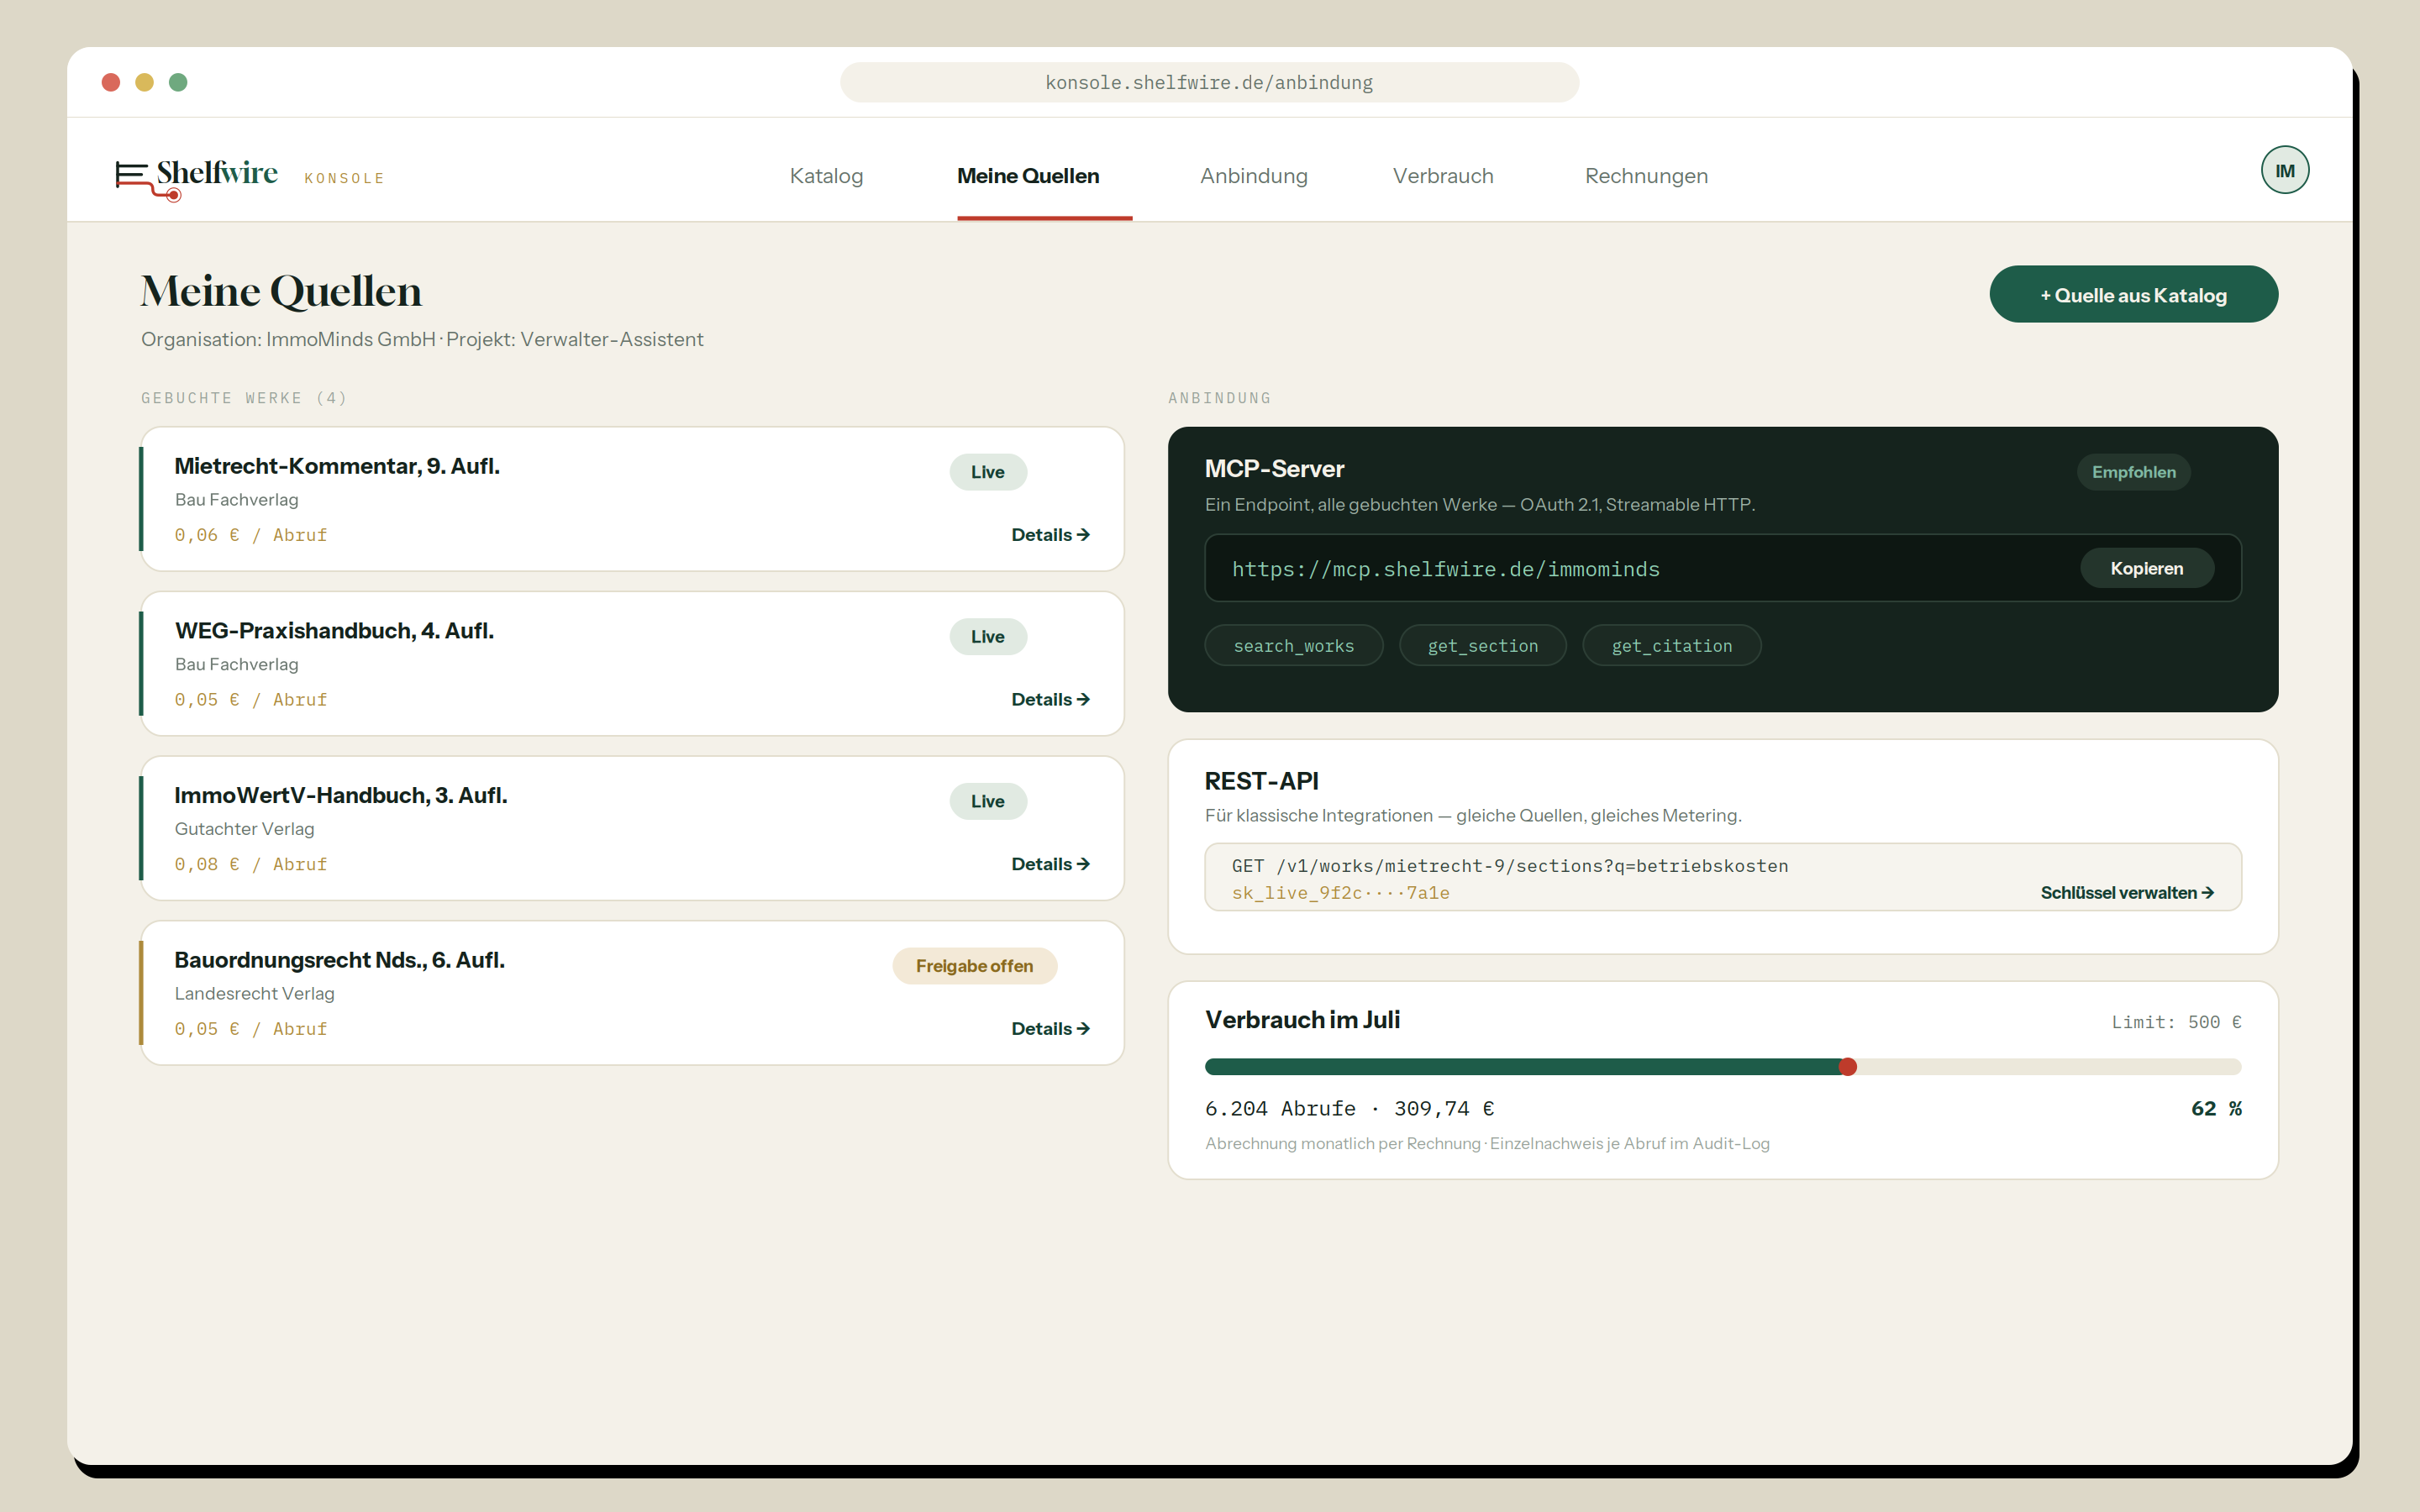Click the 62 % usage value

pos(2216,1108)
